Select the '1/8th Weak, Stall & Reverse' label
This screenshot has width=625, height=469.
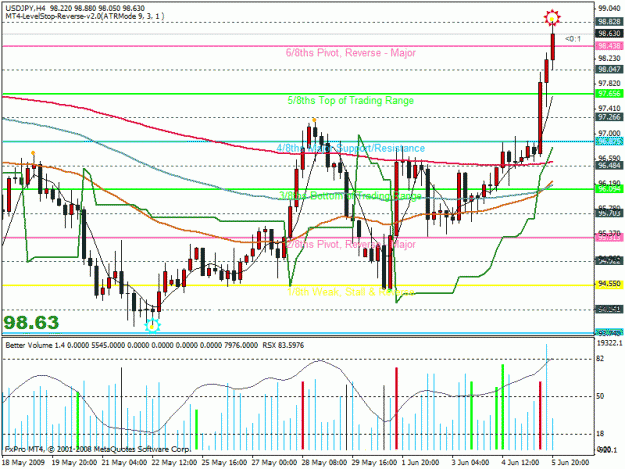point(351,292)
